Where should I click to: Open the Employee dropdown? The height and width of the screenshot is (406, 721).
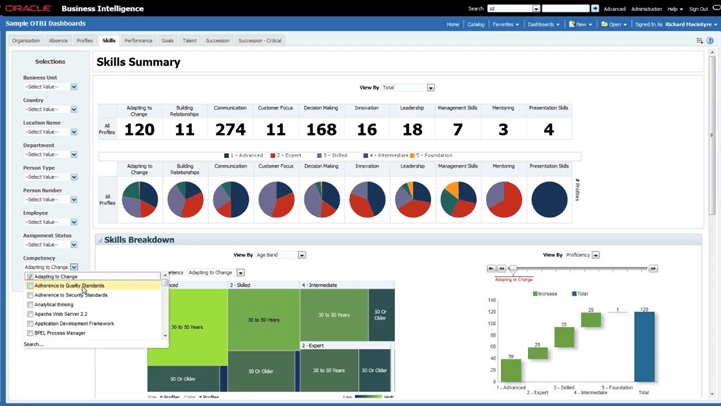(x=74, y=222)
